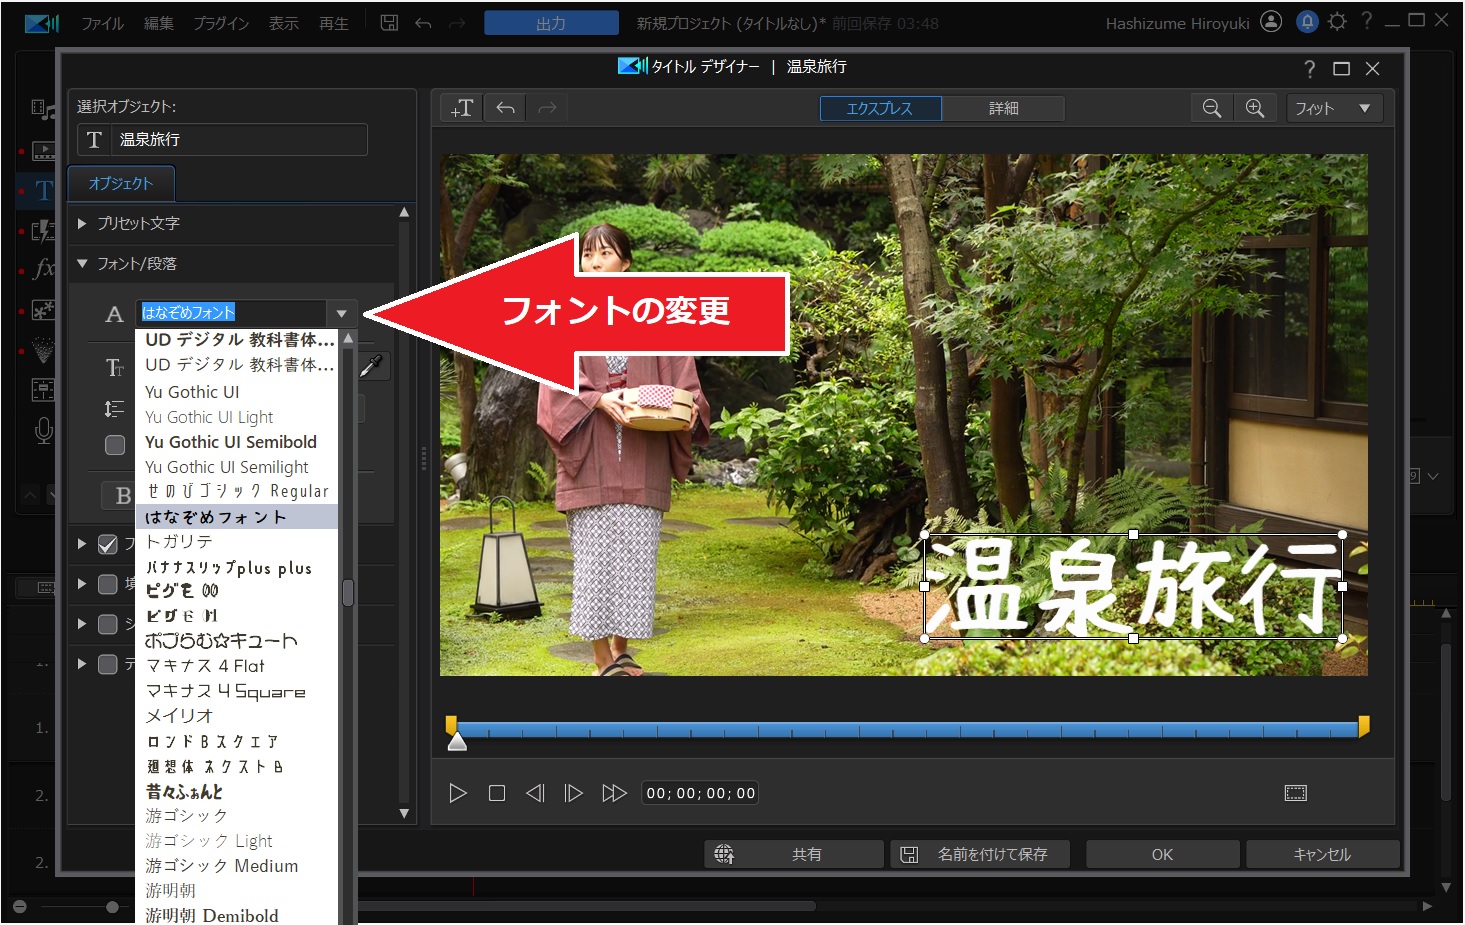1465x925 pixels.
Task: Choose the 游ゴシック Medium font
Action: pos(237,866)
